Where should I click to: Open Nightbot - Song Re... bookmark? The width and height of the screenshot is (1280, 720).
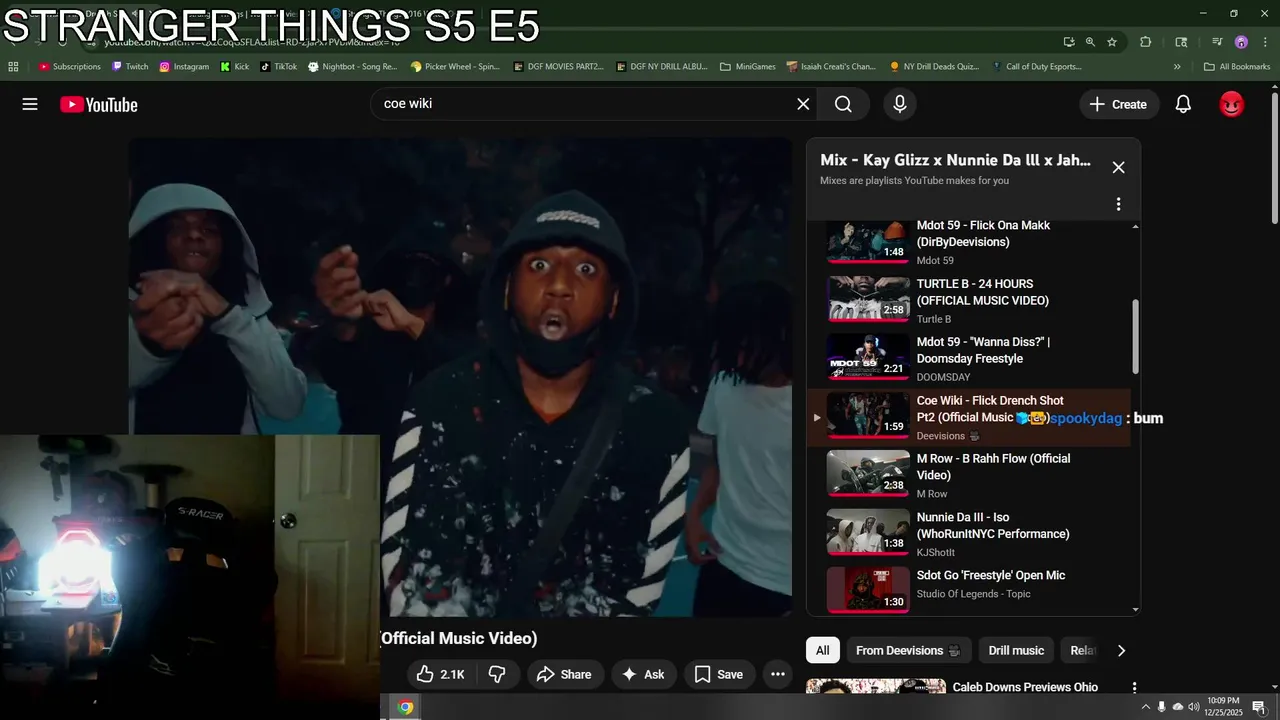[x=353, y=67]
